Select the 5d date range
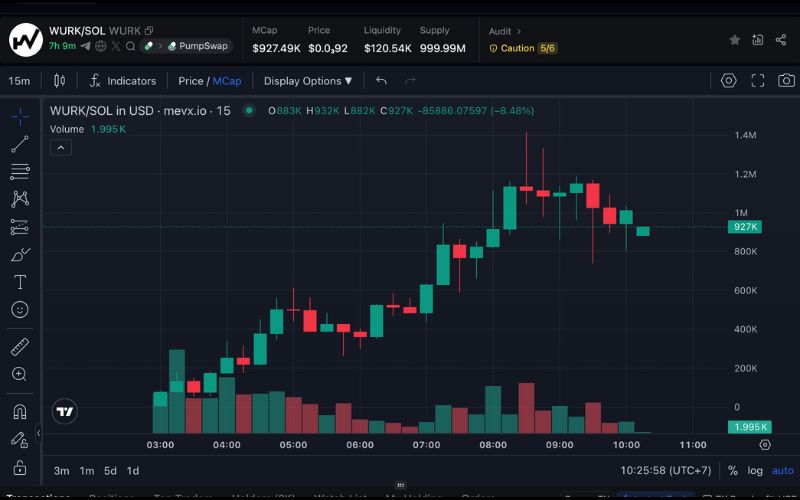Image resolution: width=800 pixels, height=500 pixels. [x=110, y=470]
